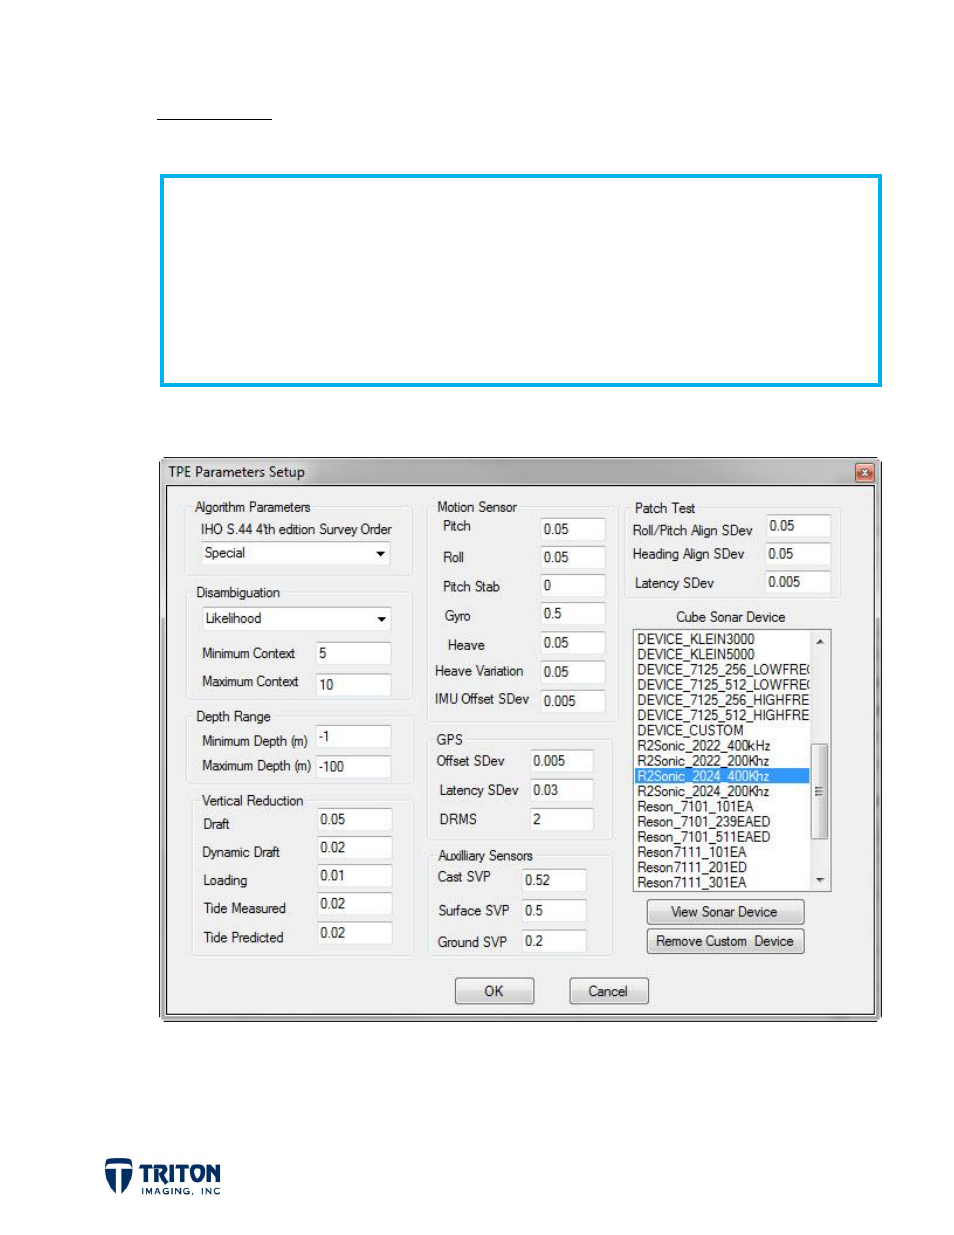This screenshot has height=1235, width=954.
Task: Click the Cast SVP input field
Action: click(x=554, y=880)
